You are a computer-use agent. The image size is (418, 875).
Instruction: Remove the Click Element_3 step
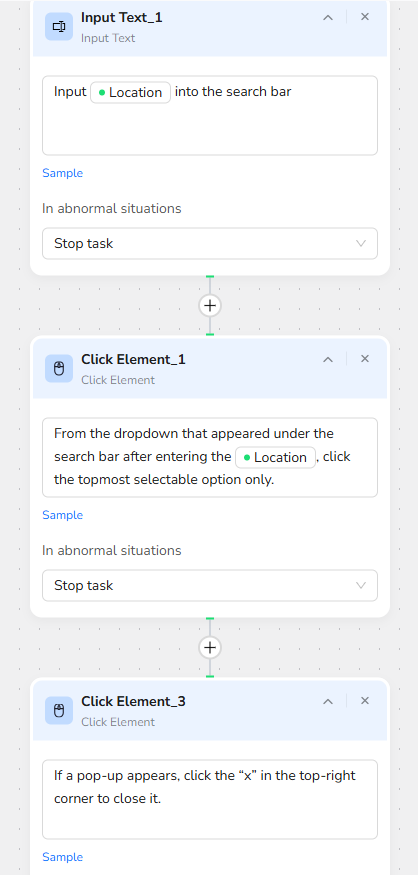(x=365, y=701)
